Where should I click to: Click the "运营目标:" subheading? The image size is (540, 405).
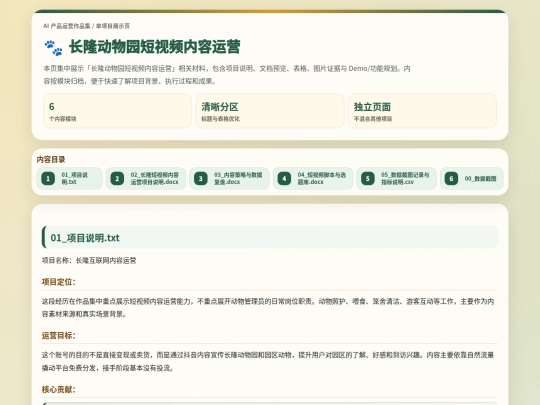point(59,335)
